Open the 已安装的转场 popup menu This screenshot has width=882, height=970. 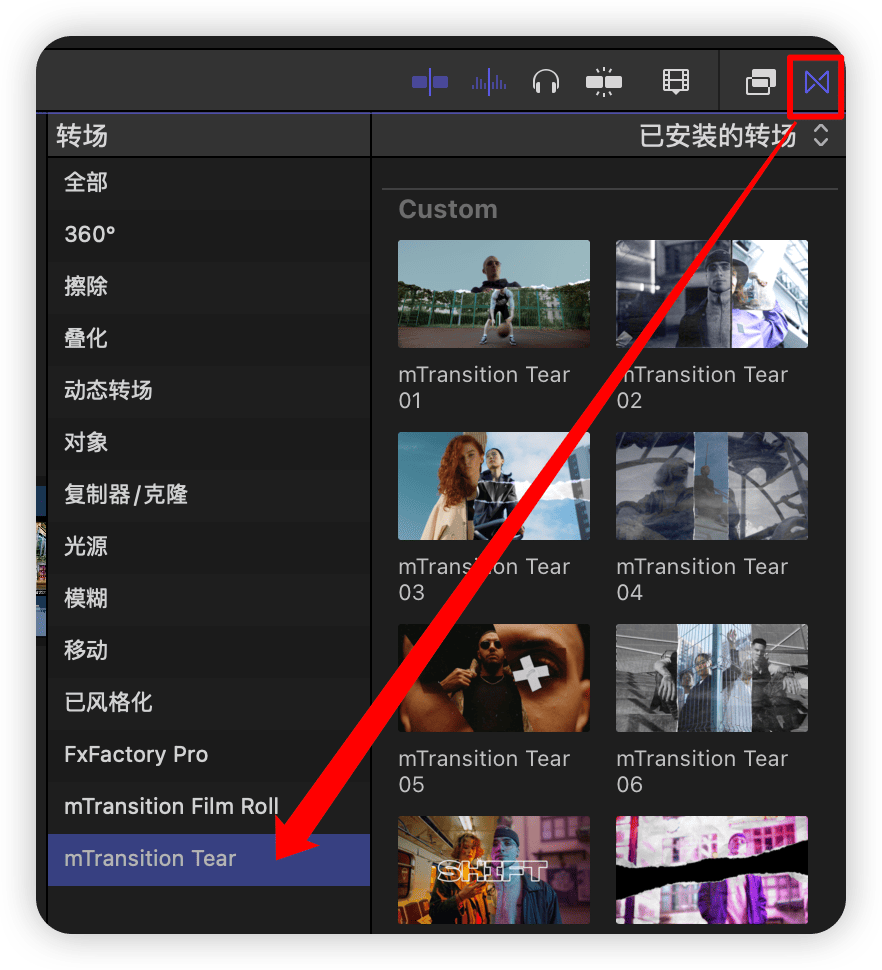tap(733, 136)
